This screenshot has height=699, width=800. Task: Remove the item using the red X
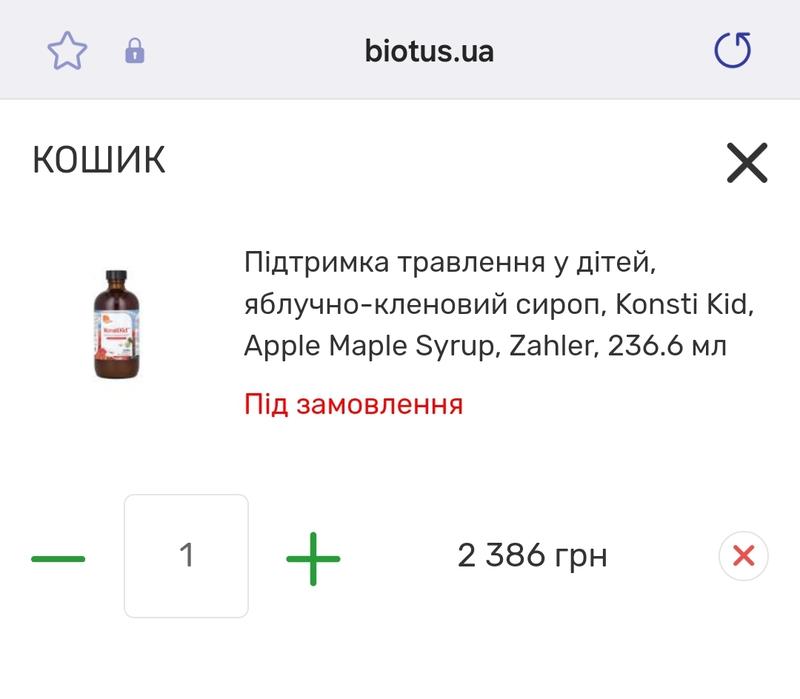click(743, 556)
